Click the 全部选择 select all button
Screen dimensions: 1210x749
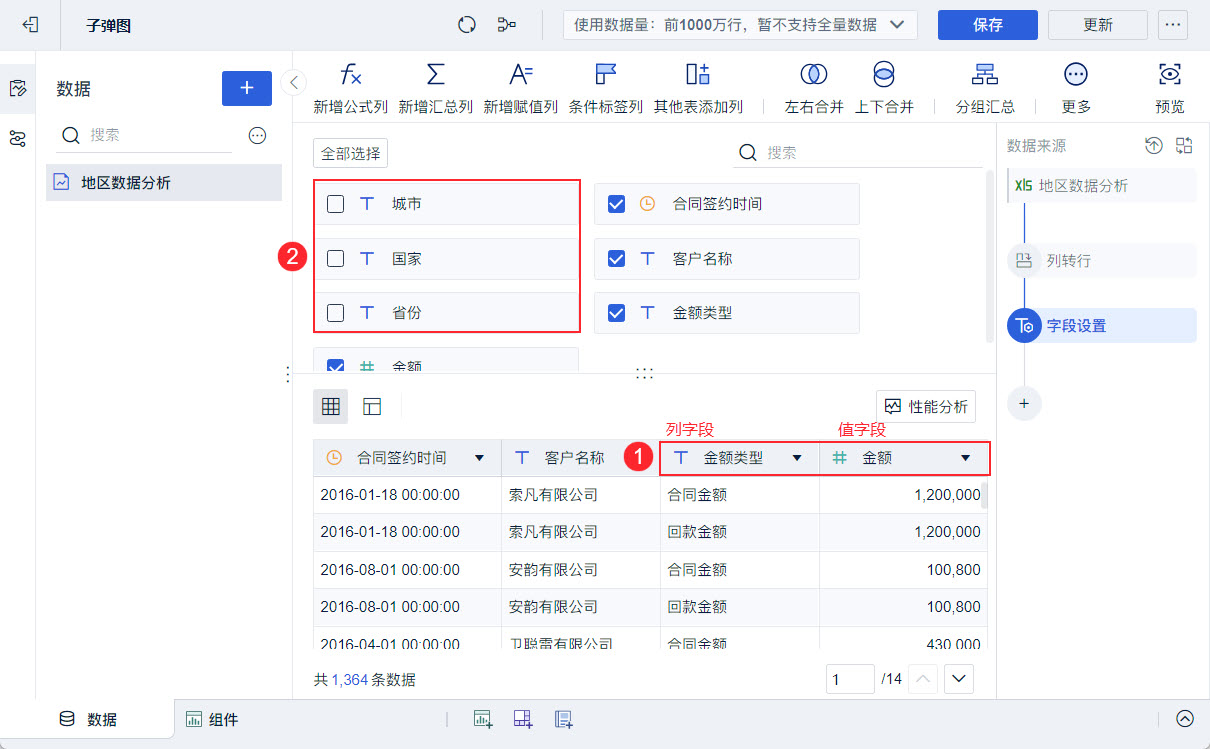pos(350,153)
